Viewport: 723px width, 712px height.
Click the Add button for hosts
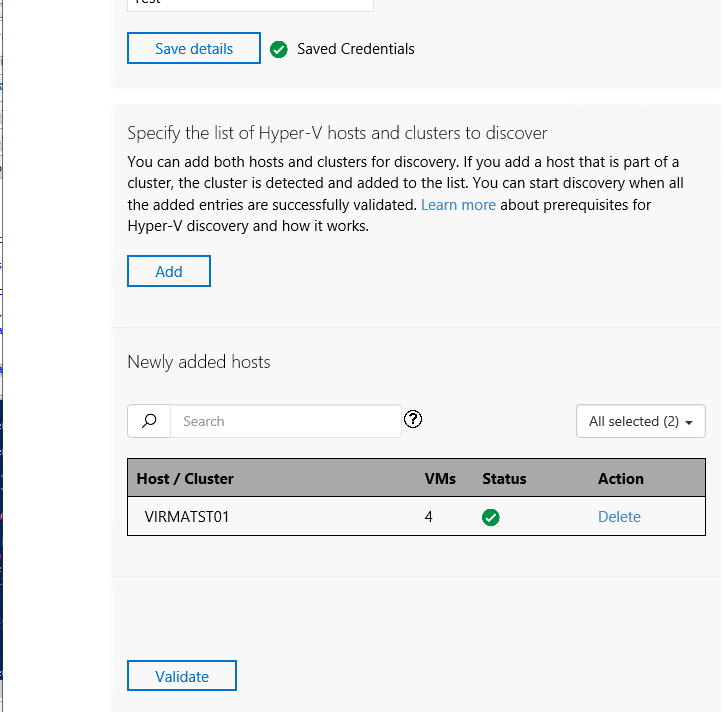(169, 271)
